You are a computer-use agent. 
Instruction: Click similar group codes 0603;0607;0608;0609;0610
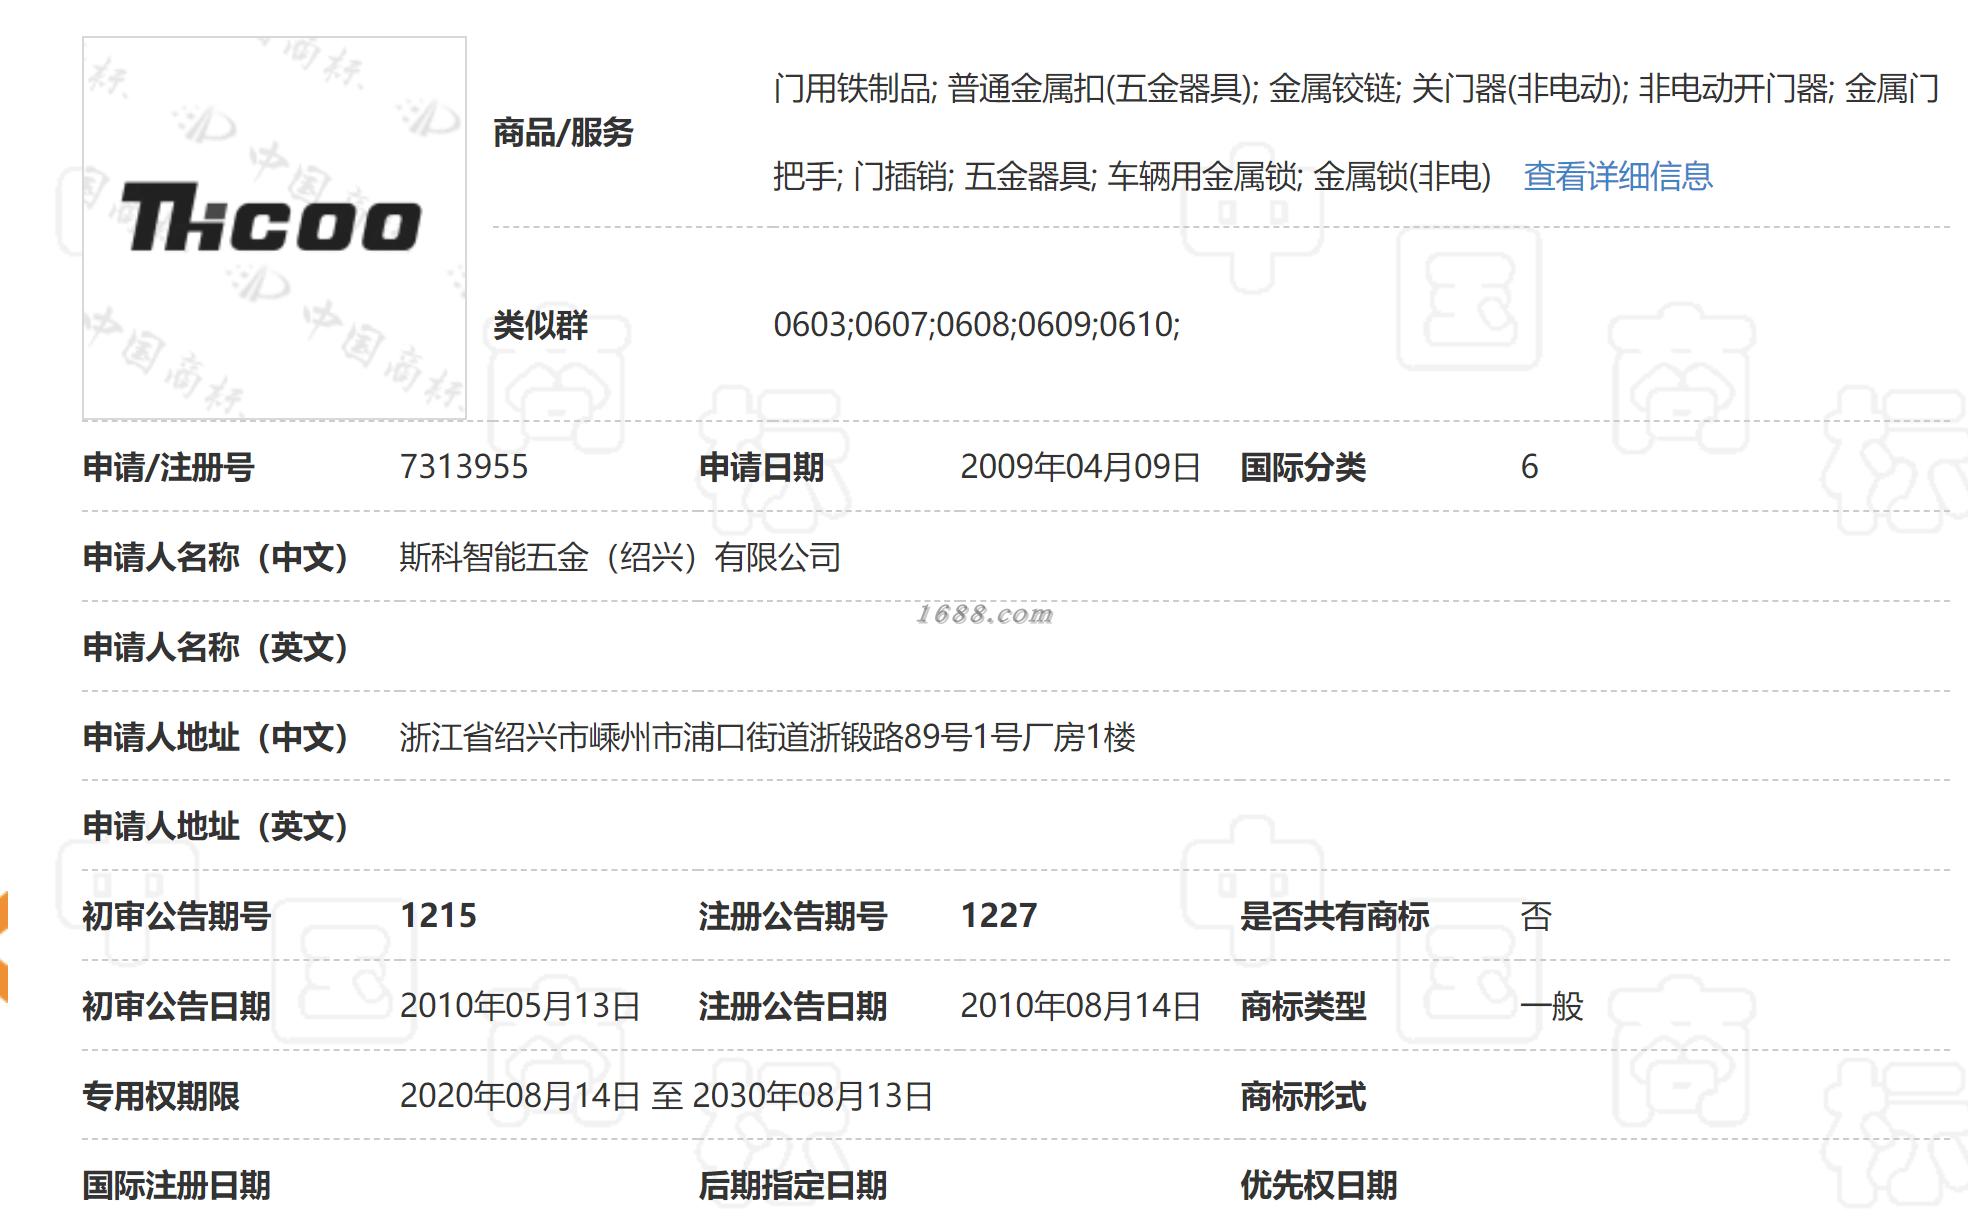click(x=976, y=325)
